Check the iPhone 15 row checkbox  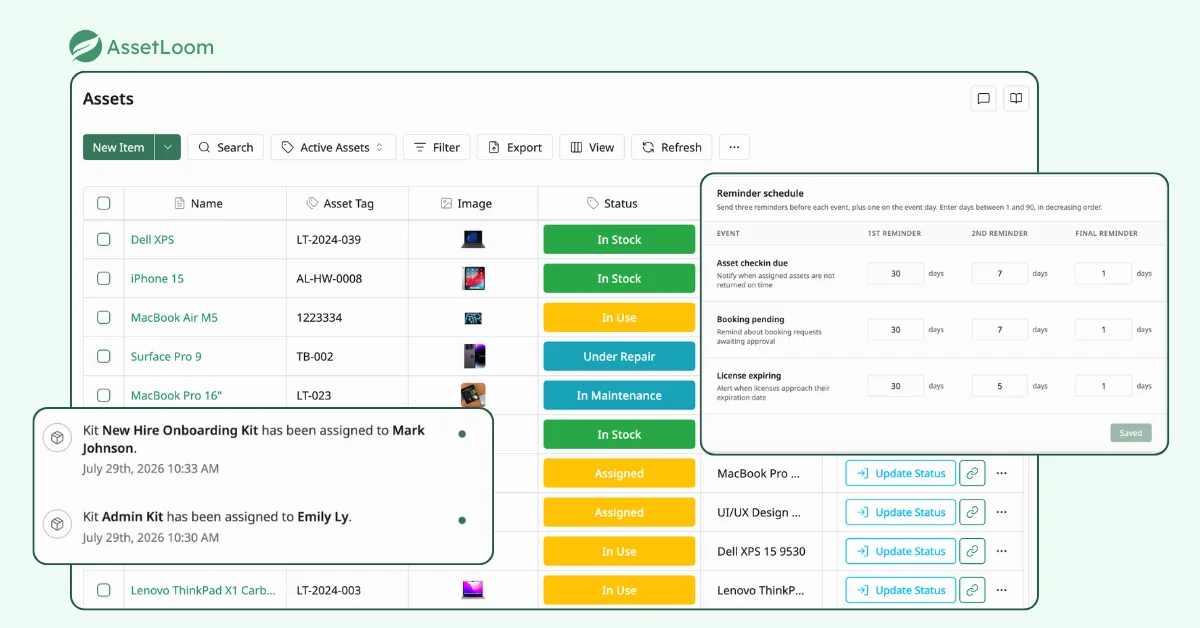point(104,278)
